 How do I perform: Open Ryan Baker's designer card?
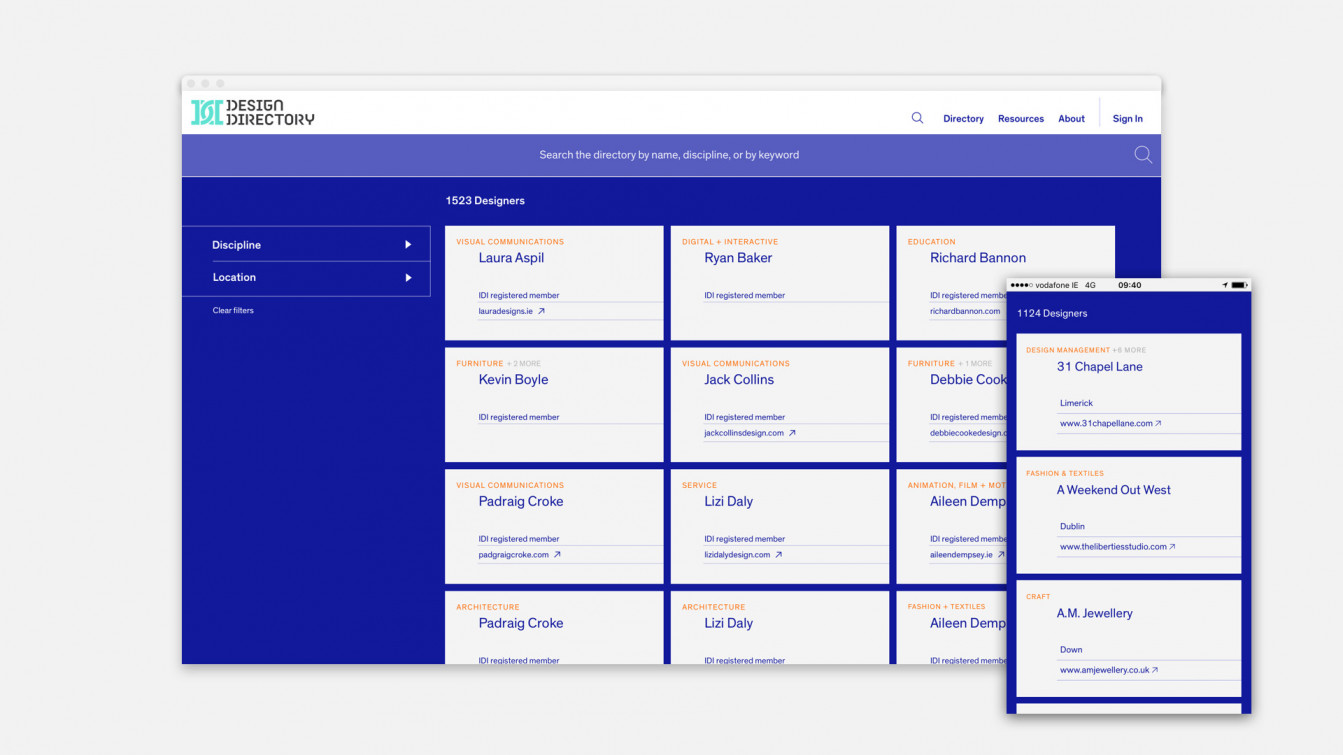point(738,258)
